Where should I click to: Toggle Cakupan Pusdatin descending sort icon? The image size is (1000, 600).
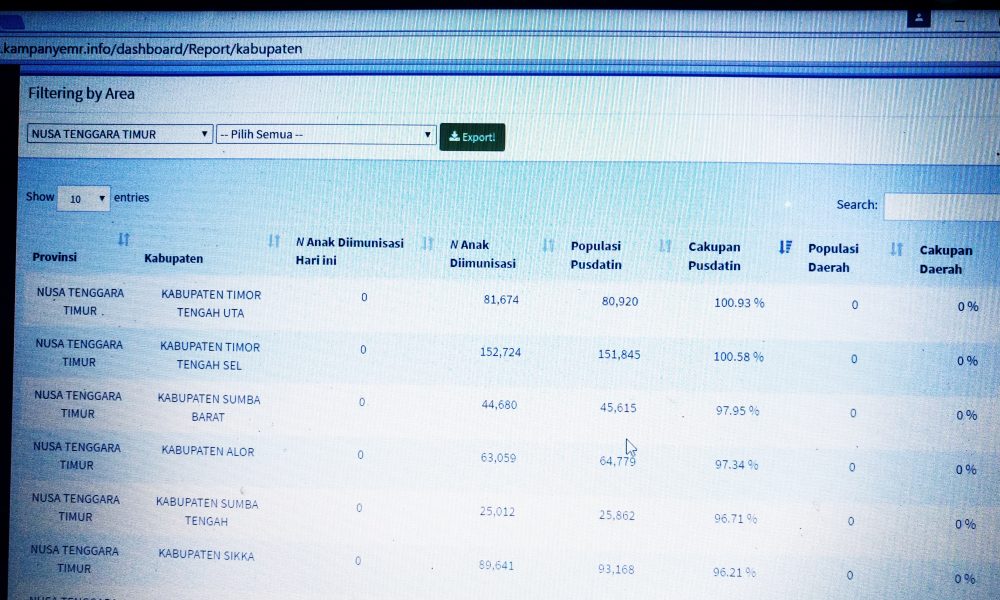tap(786, 247)
